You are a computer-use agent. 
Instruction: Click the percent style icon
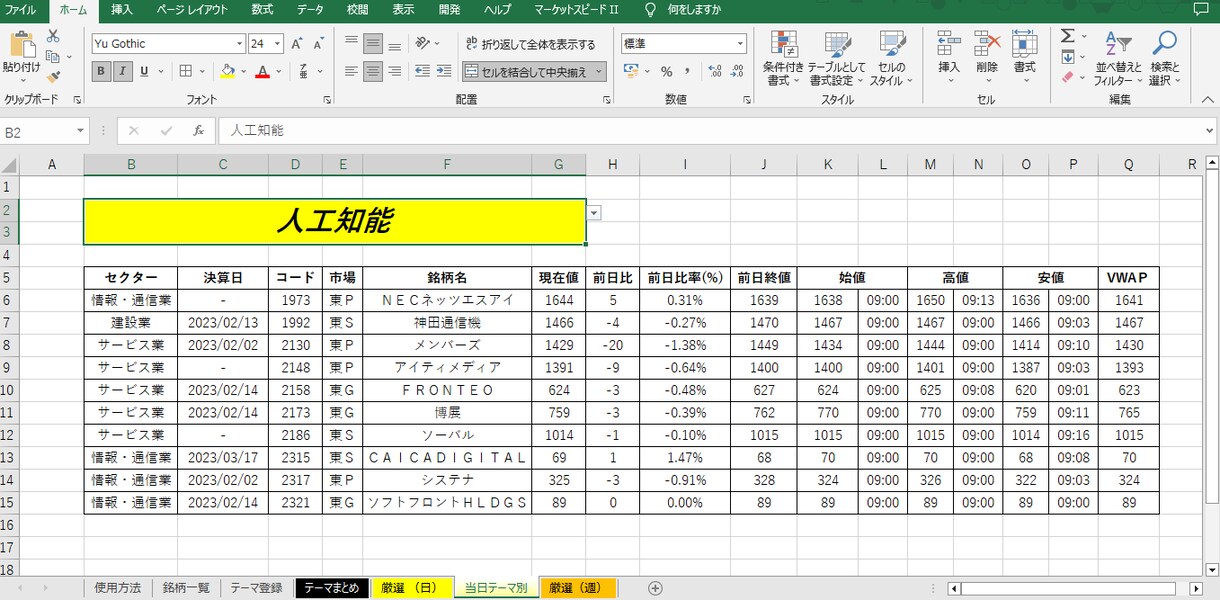tap(666, 71)
